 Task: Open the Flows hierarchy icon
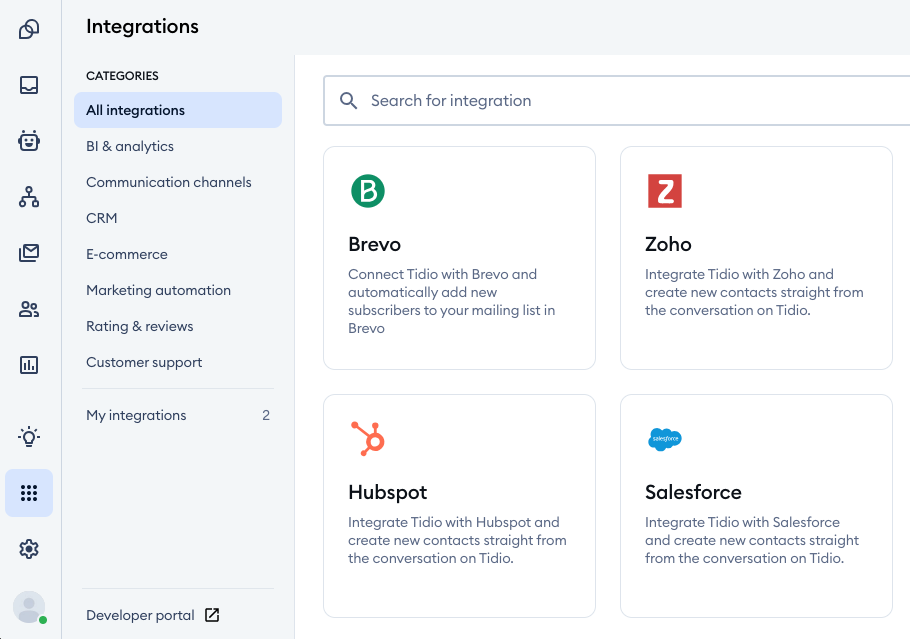pyautogui.click(x=29, y=197)
